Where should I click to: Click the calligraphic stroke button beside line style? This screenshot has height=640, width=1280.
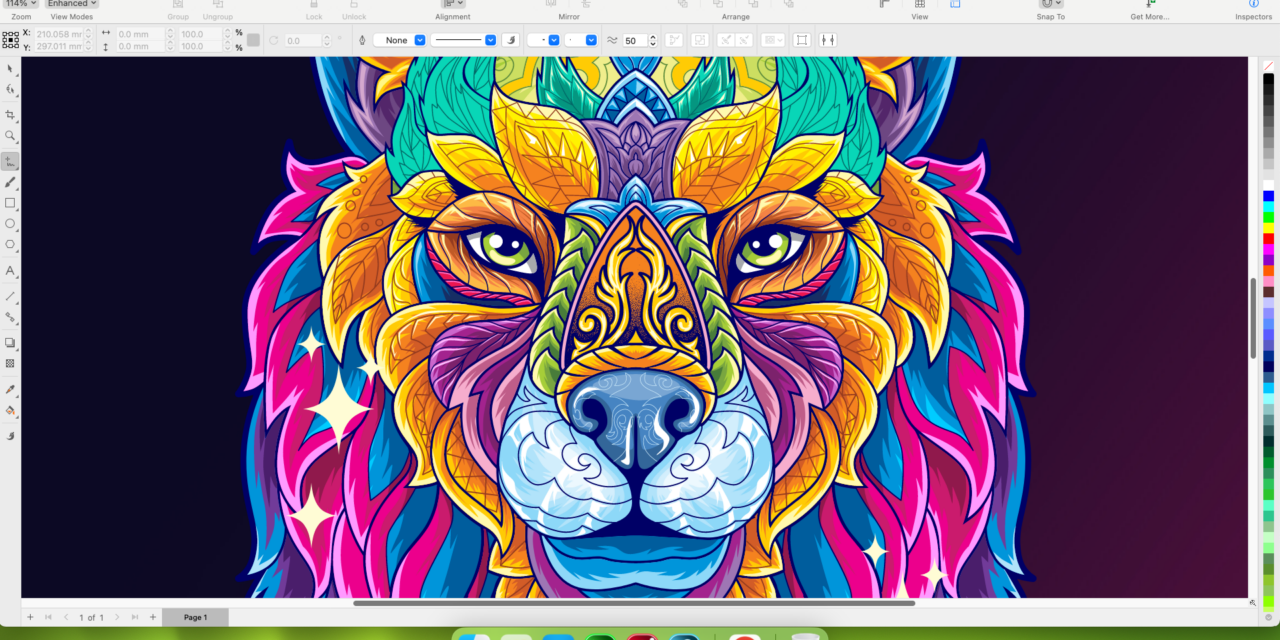click(x=511, y=40)
